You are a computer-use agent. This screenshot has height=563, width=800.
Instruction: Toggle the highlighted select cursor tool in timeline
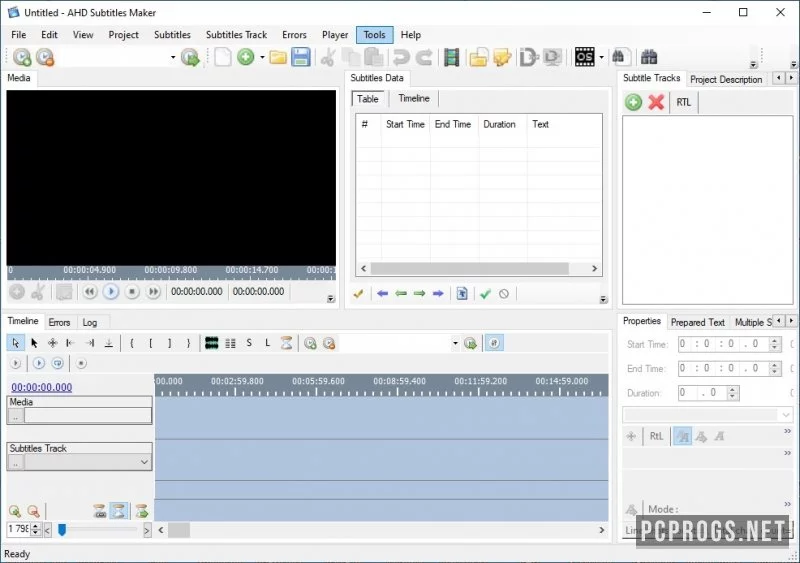click(x=15, y=343)
